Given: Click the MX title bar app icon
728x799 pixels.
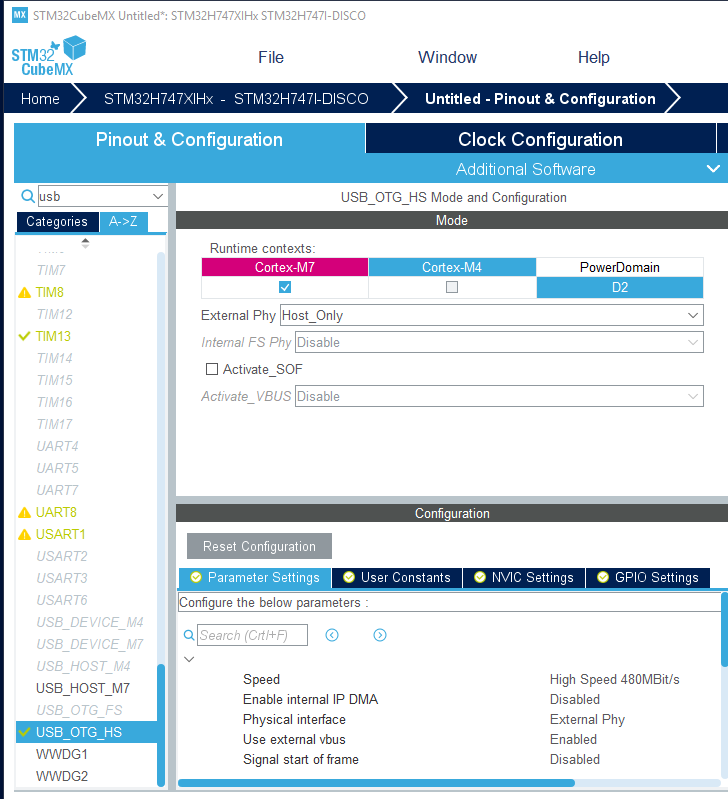Looking at the screenshot, I should coord(19,15).
